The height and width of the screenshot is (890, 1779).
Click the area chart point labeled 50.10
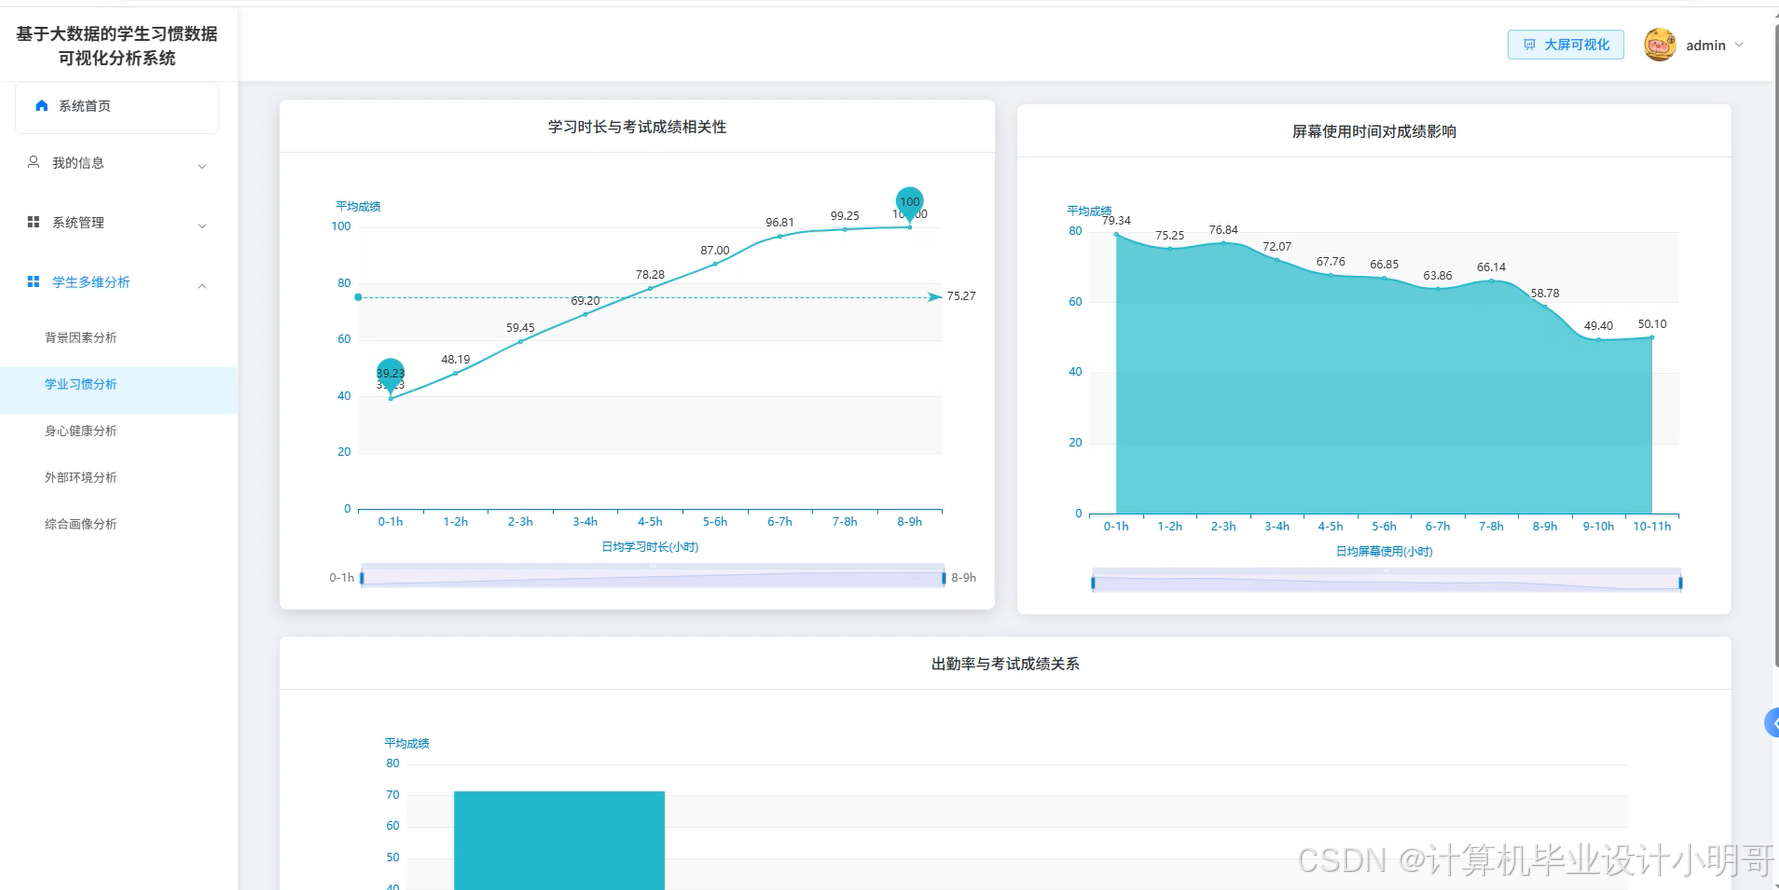(1652, 337)
